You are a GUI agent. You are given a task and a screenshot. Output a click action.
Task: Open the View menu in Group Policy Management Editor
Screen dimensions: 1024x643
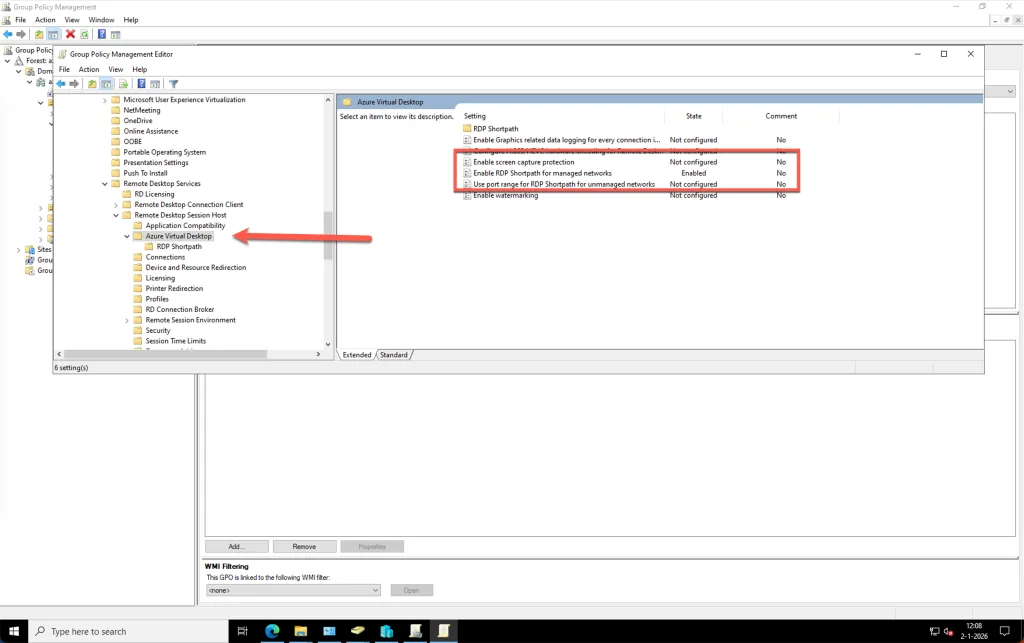116,69
